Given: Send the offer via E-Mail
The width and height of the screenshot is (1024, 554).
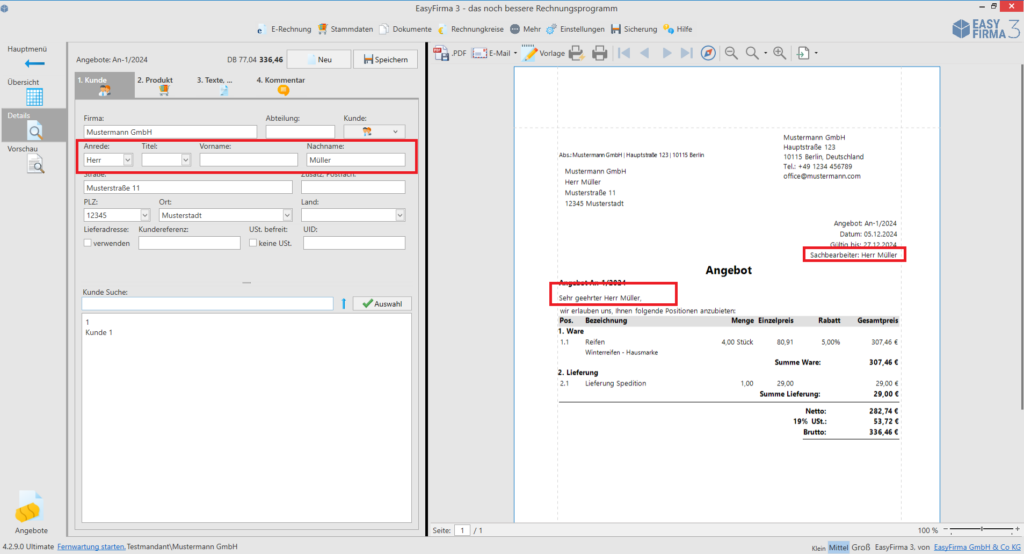Looking at the screenshot, I should tap(492, 53).
